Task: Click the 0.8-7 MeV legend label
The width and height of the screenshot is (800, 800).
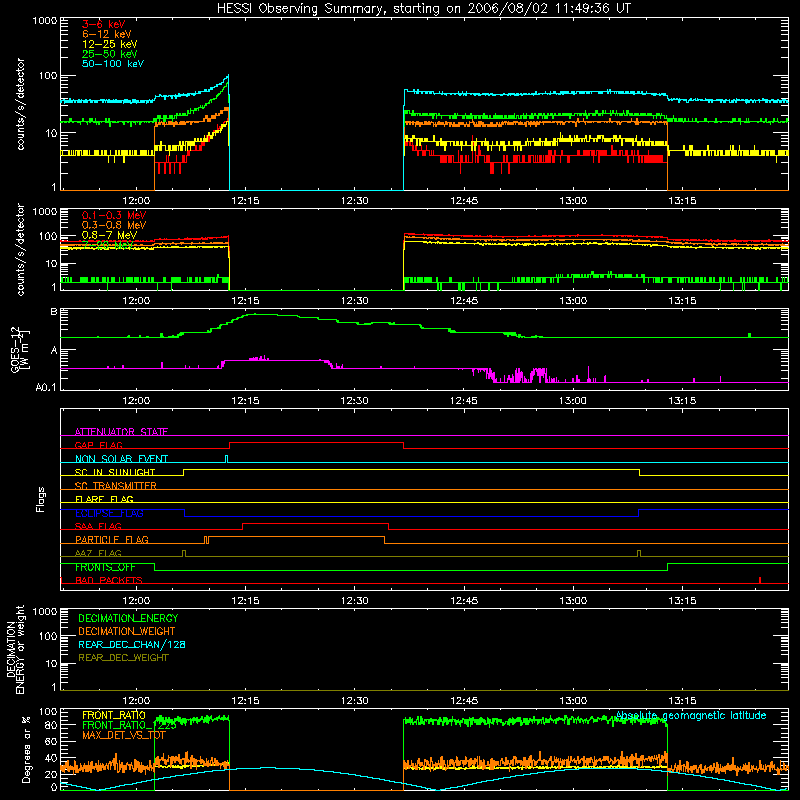Action: 109,235
